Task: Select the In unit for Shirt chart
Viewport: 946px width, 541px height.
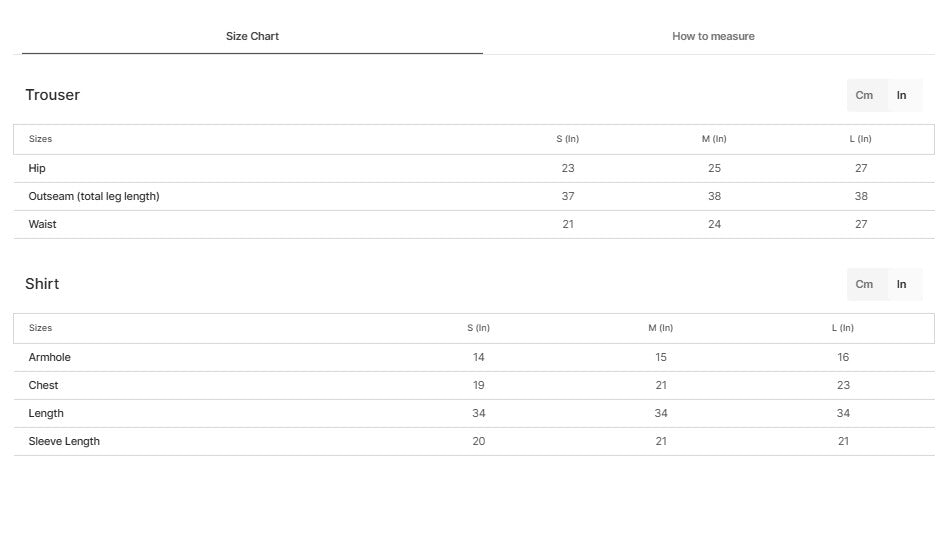Action: click(901, 284)
